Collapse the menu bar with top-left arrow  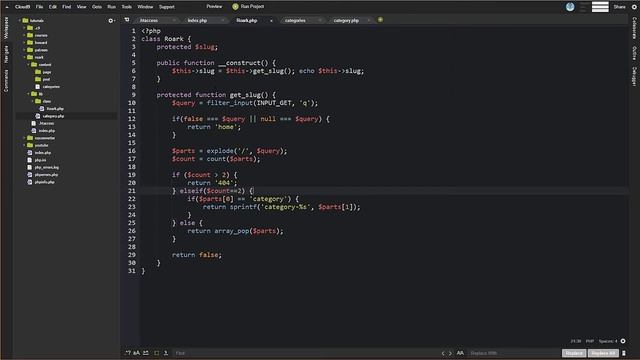point(7,7)
